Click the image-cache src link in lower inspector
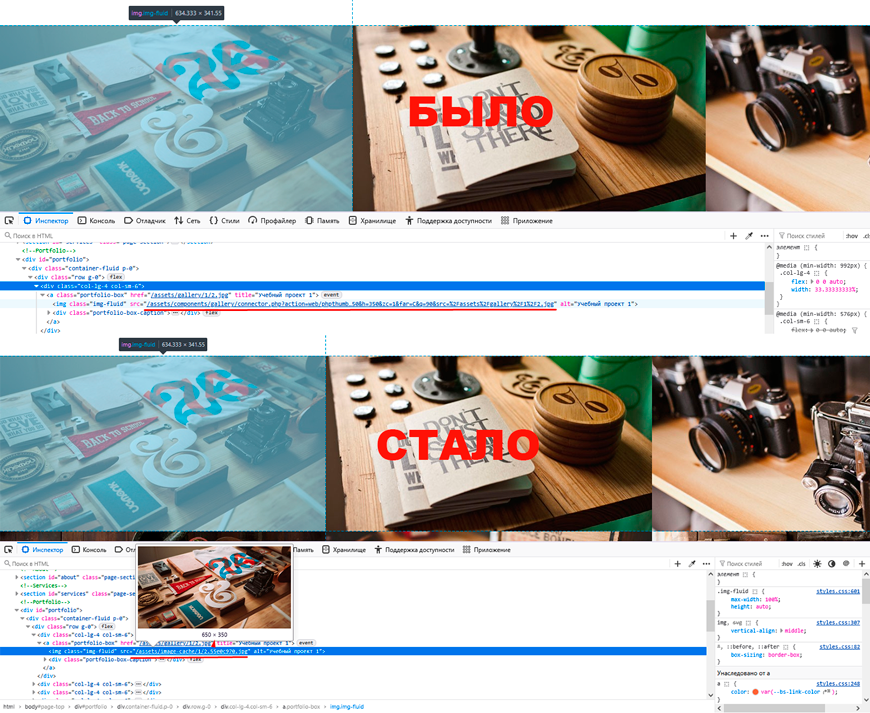 pos(192,651)
